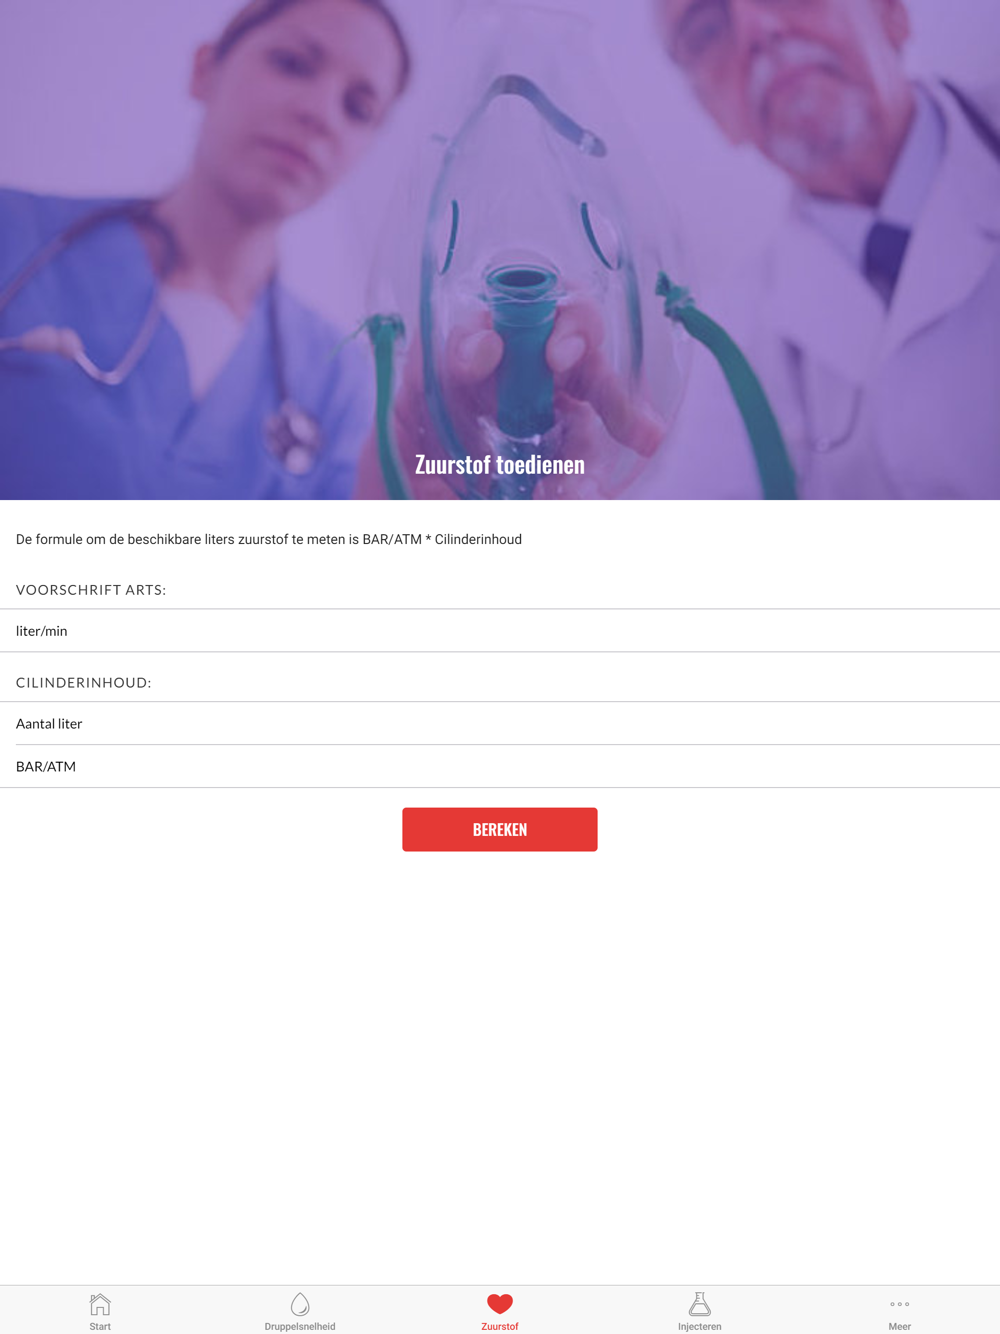
Task: Click the formula description text
Action: coord(269,540)
